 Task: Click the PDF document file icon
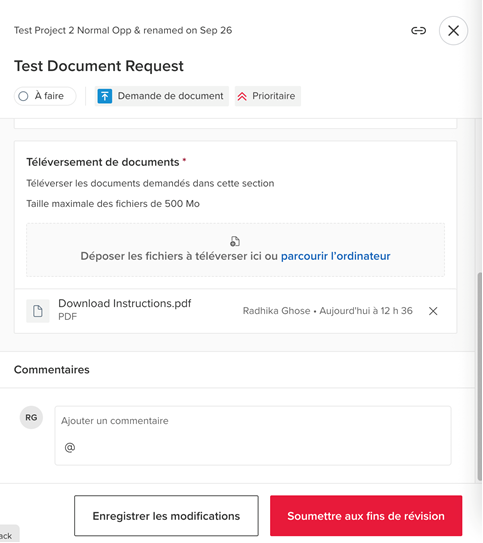pyautogui.click(x=38, y=311)
